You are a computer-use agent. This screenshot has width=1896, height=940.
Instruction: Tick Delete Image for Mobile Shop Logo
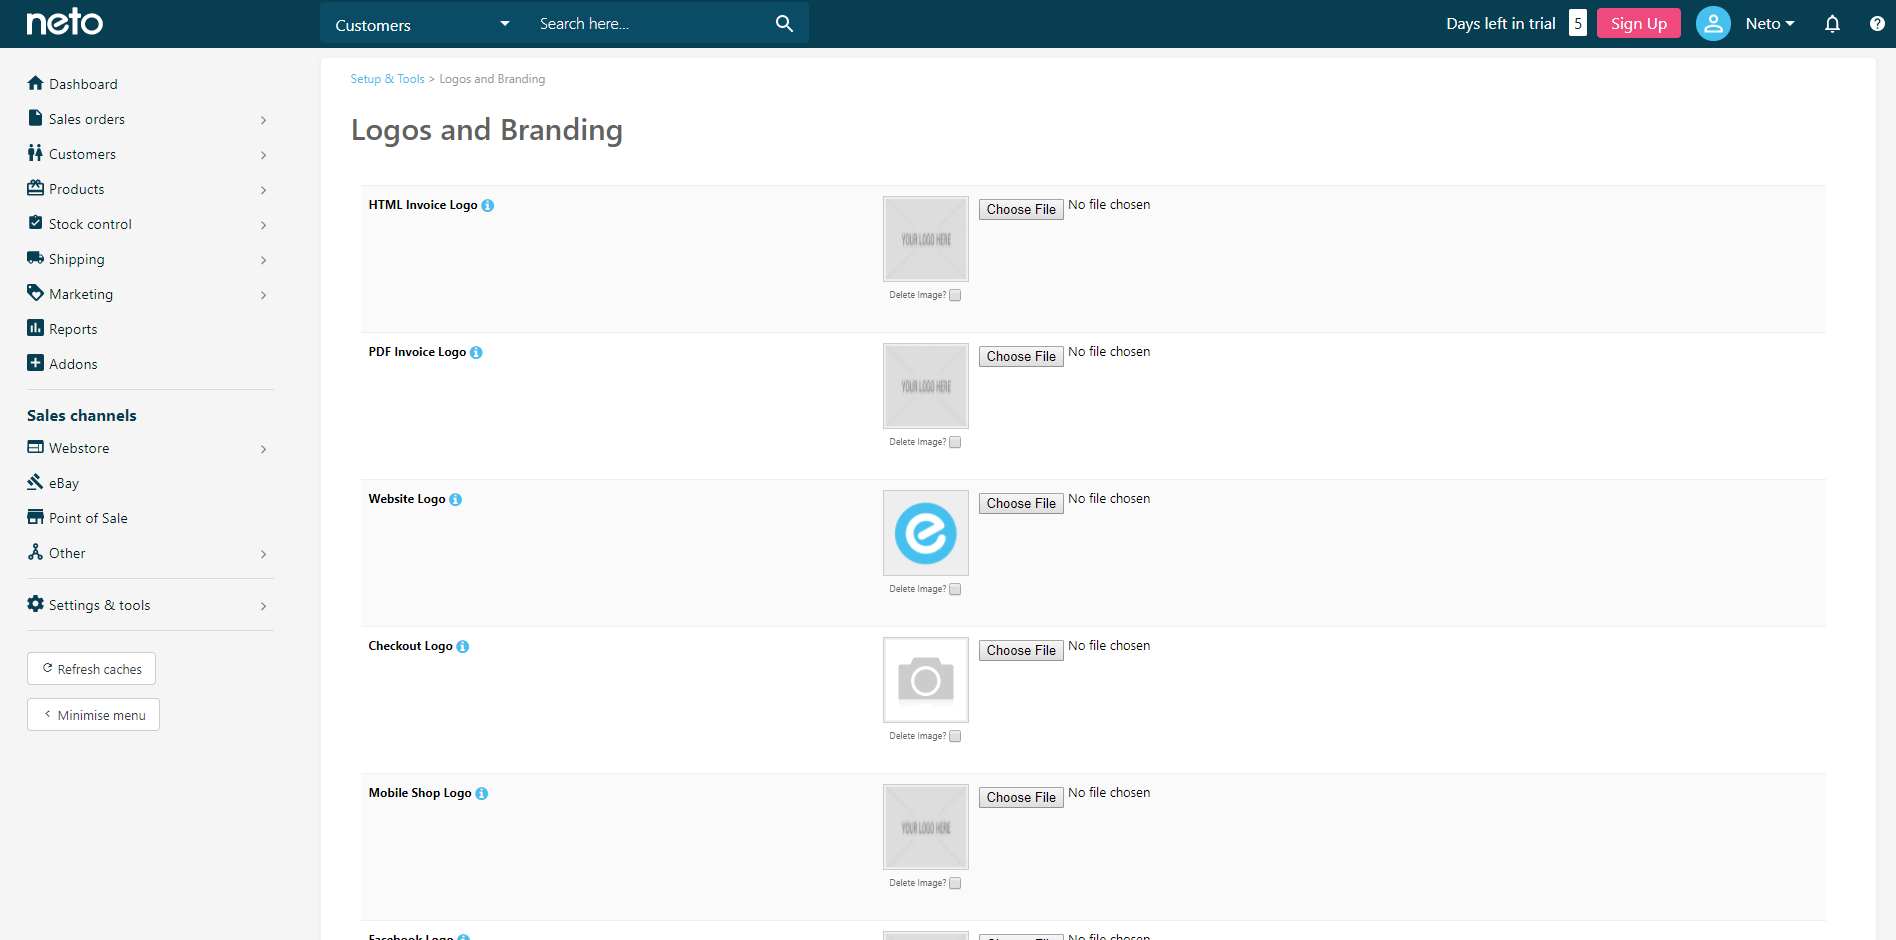(x=955, y=883)
